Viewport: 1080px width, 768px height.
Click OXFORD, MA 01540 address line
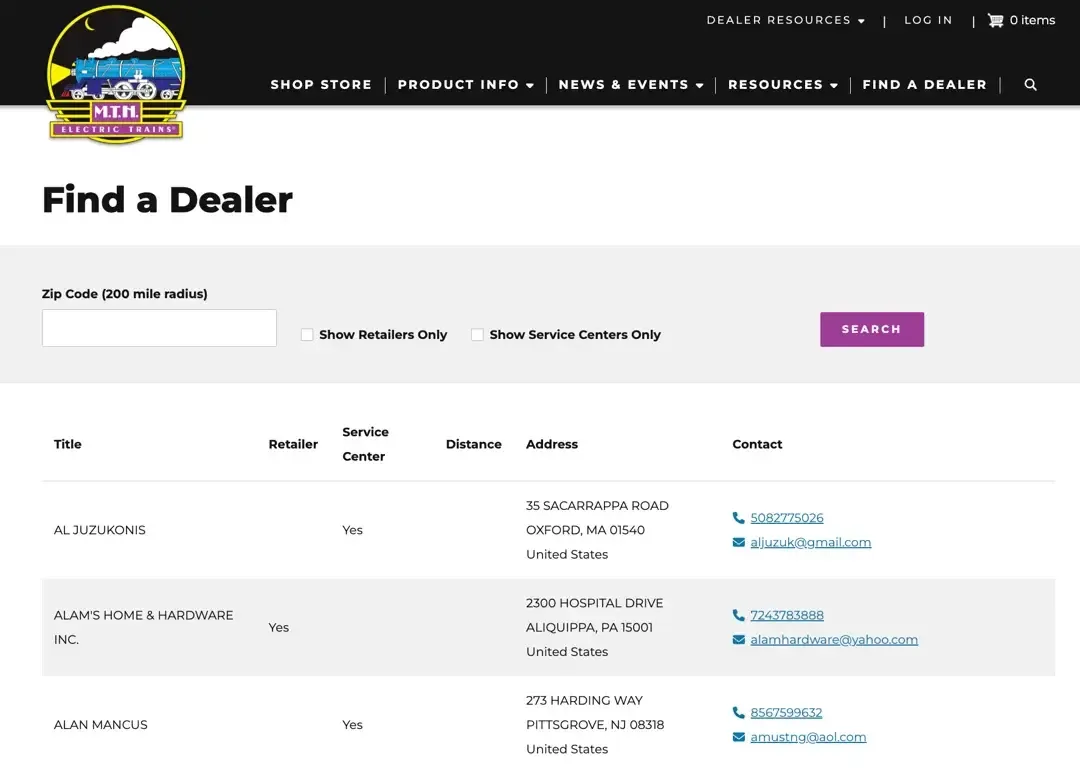[585, 530]
